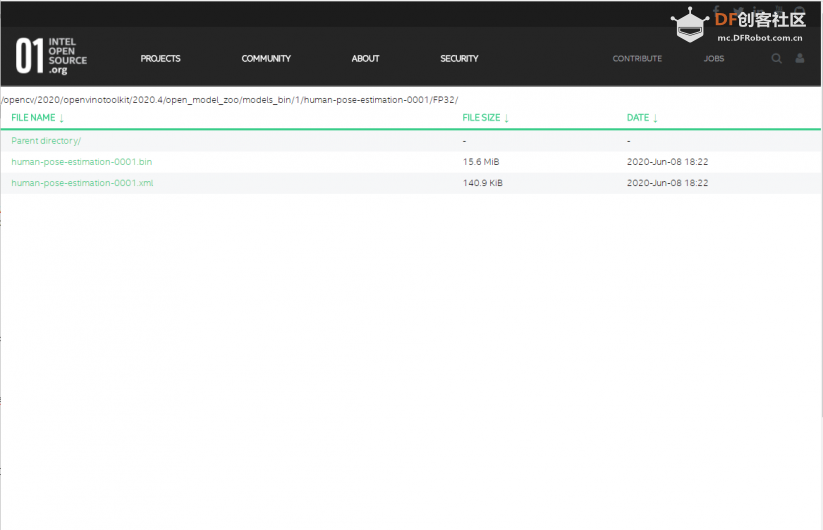The width and height of the screenshot is (823, 530).
Task: Go to the Contribute page
Action: [x=637, y=58]
